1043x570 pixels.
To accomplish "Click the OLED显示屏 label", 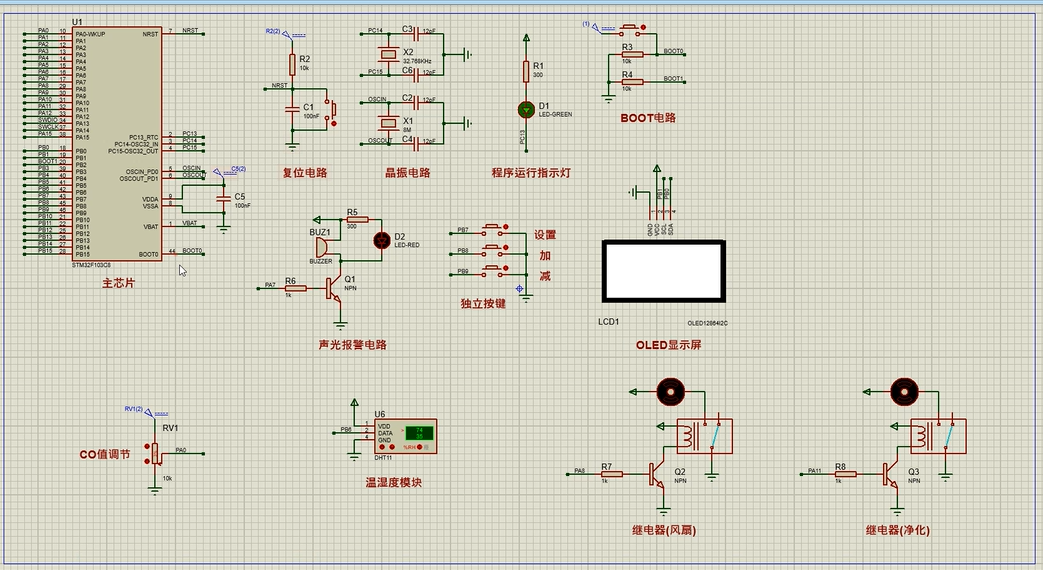I will tap(669, 345).
